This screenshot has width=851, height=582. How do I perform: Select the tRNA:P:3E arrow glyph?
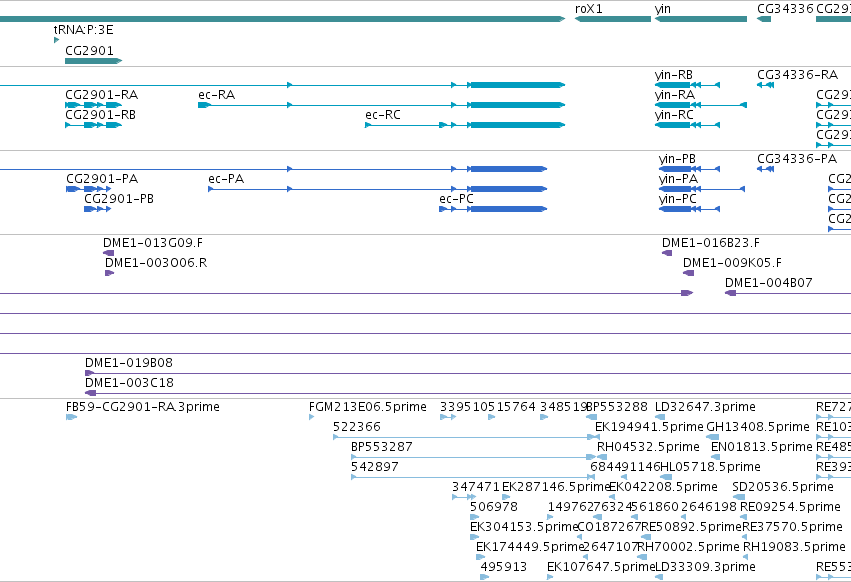pyautogui.click(x=56, y=40)
